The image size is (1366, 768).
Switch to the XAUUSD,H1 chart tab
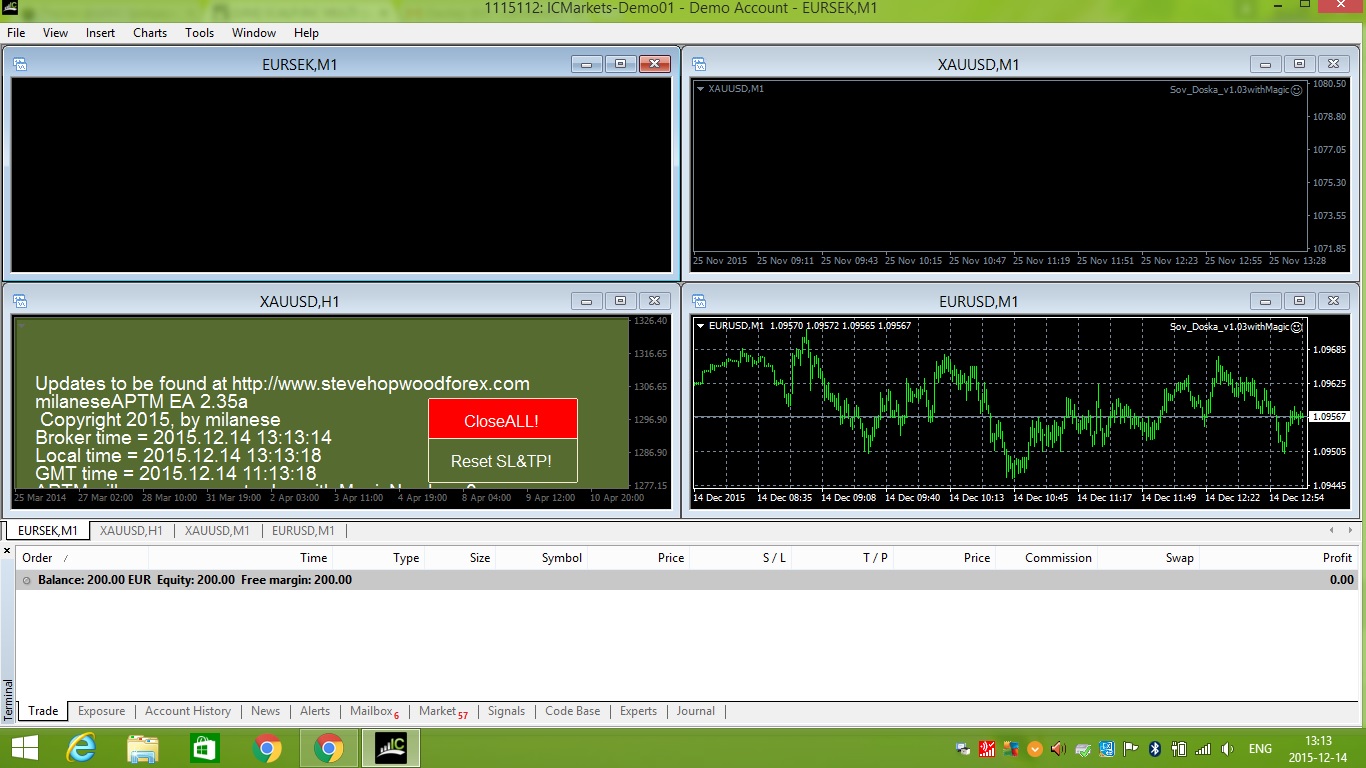pyautogui.click(x=131, y=531)
